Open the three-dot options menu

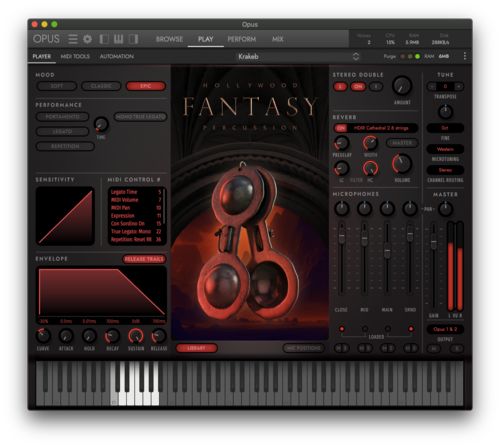(465, 56)
